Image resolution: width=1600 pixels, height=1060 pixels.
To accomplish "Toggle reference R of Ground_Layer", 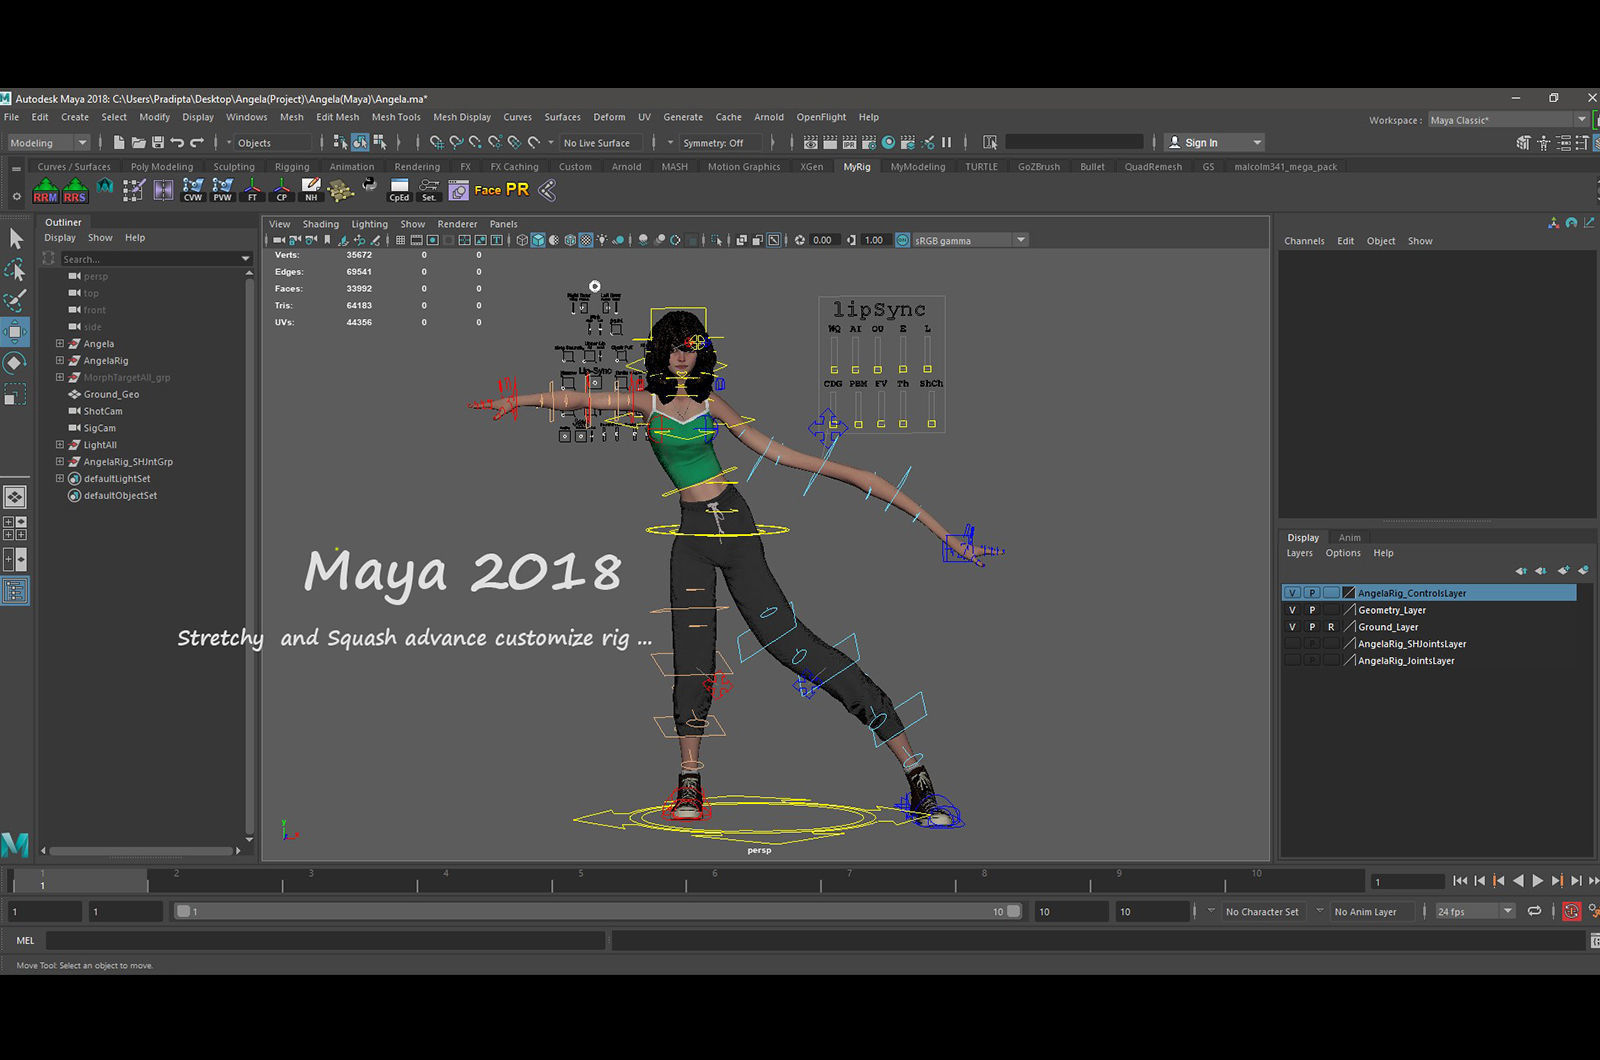I will point(1331,627).
